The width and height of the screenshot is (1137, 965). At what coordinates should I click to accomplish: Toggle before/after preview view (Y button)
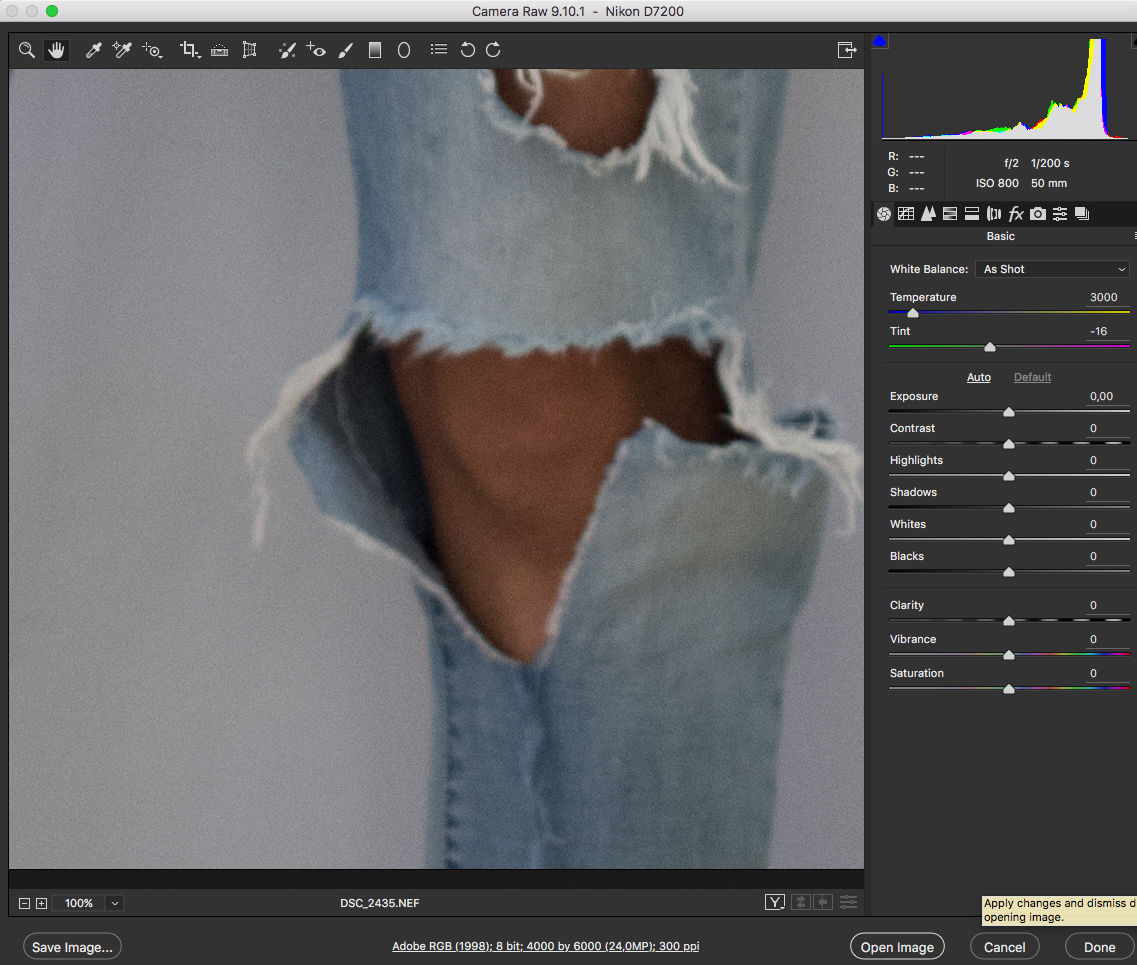(x=775, y=902)
